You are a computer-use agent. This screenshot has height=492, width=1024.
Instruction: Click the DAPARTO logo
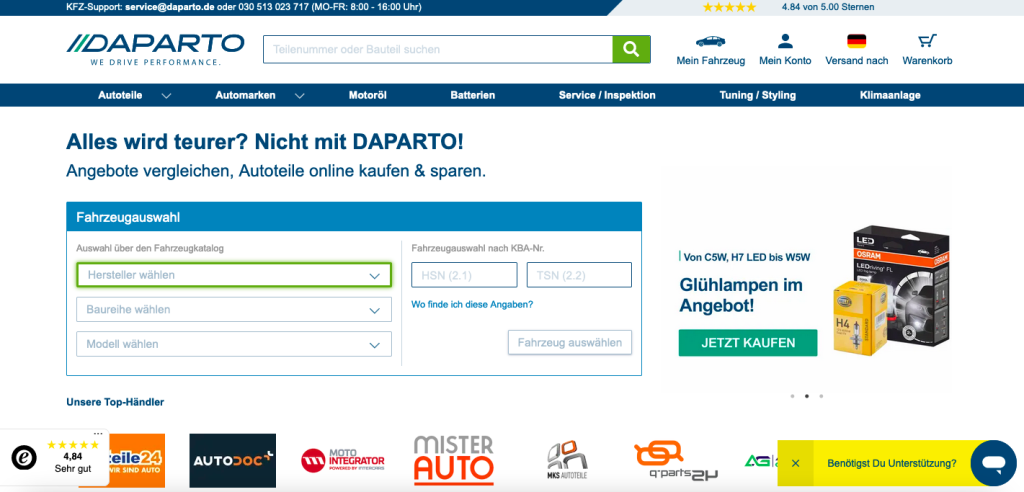[155, 49]
